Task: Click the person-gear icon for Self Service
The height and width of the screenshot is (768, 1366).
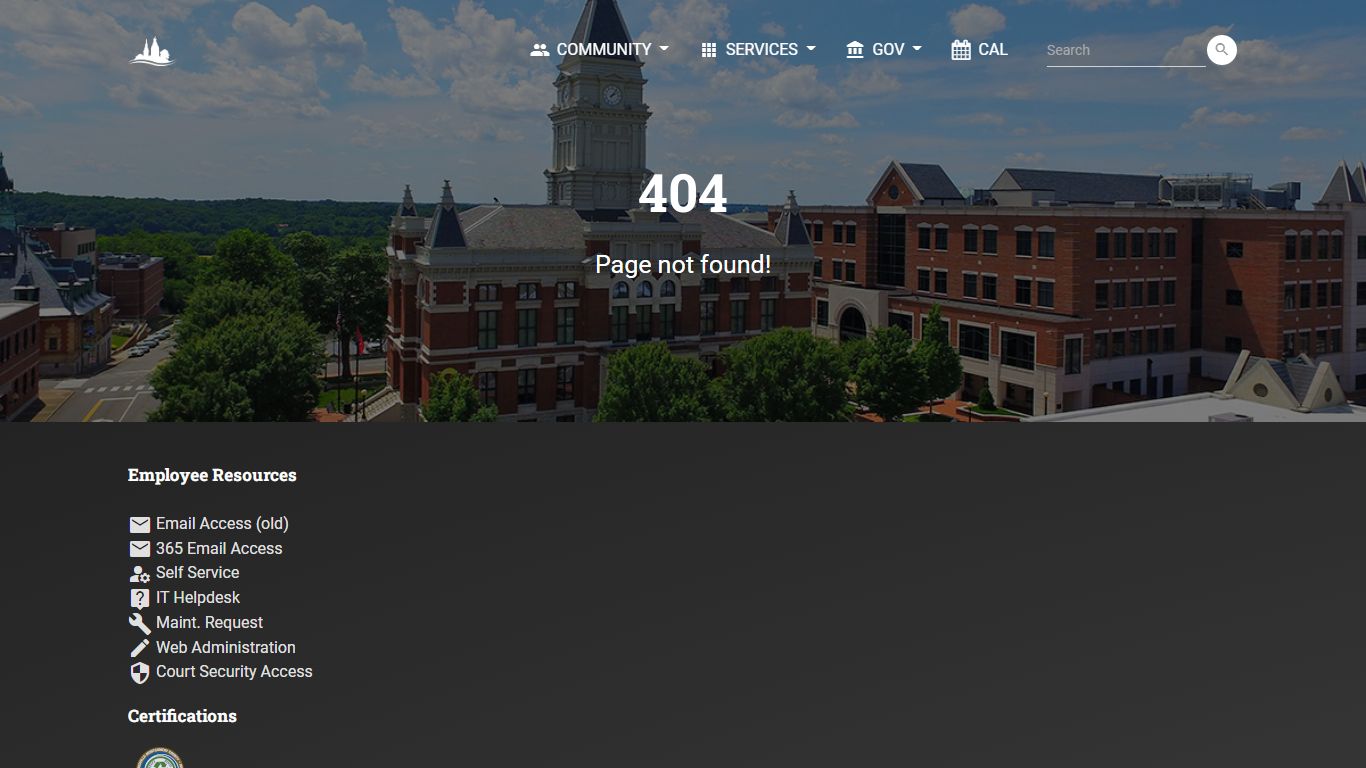Action: point(140,574)
